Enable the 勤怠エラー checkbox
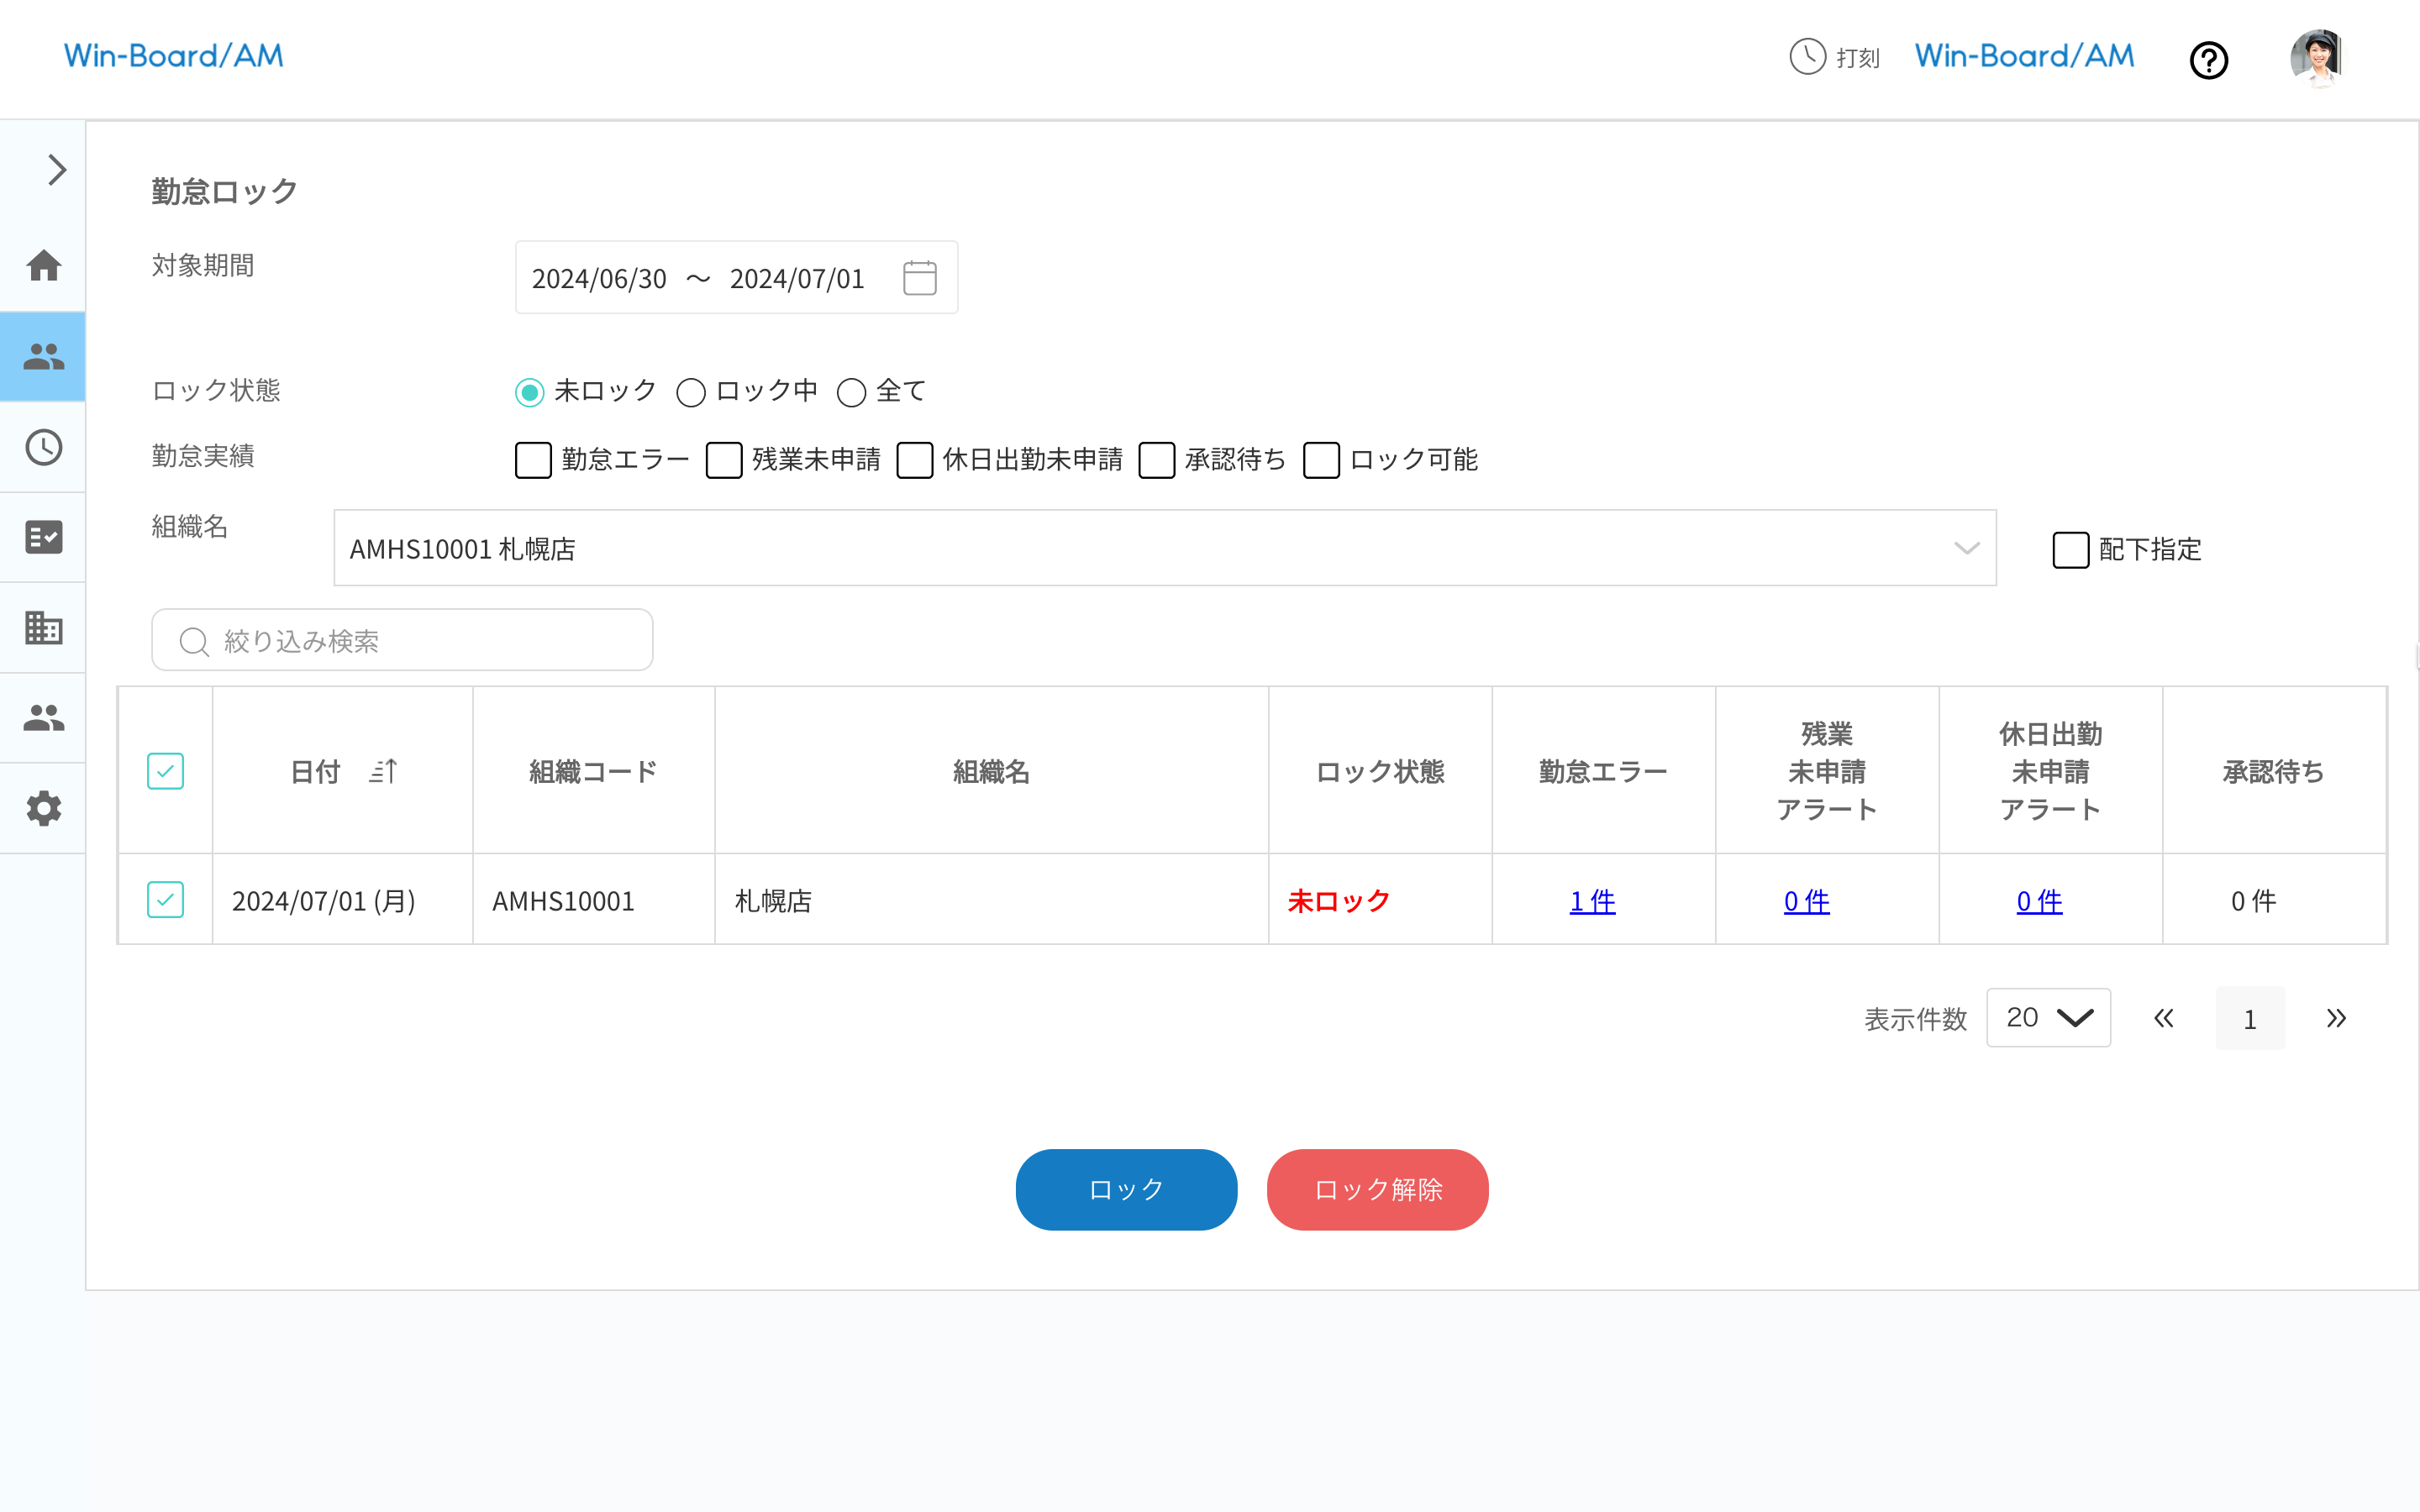The width and height of the screenshot is (2420, 1512). [533, 460]
